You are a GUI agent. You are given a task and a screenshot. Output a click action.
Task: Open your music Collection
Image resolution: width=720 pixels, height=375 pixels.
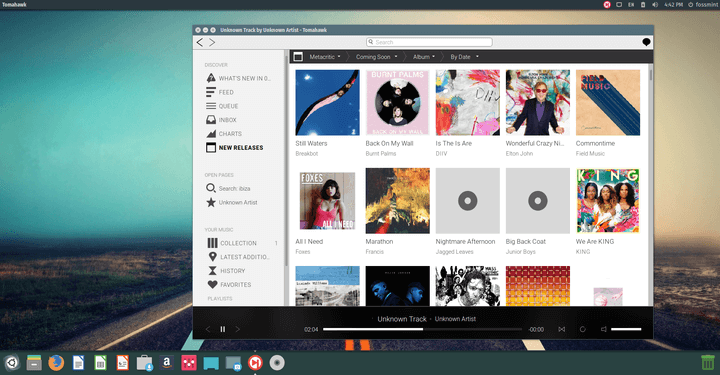click(232, 243)
